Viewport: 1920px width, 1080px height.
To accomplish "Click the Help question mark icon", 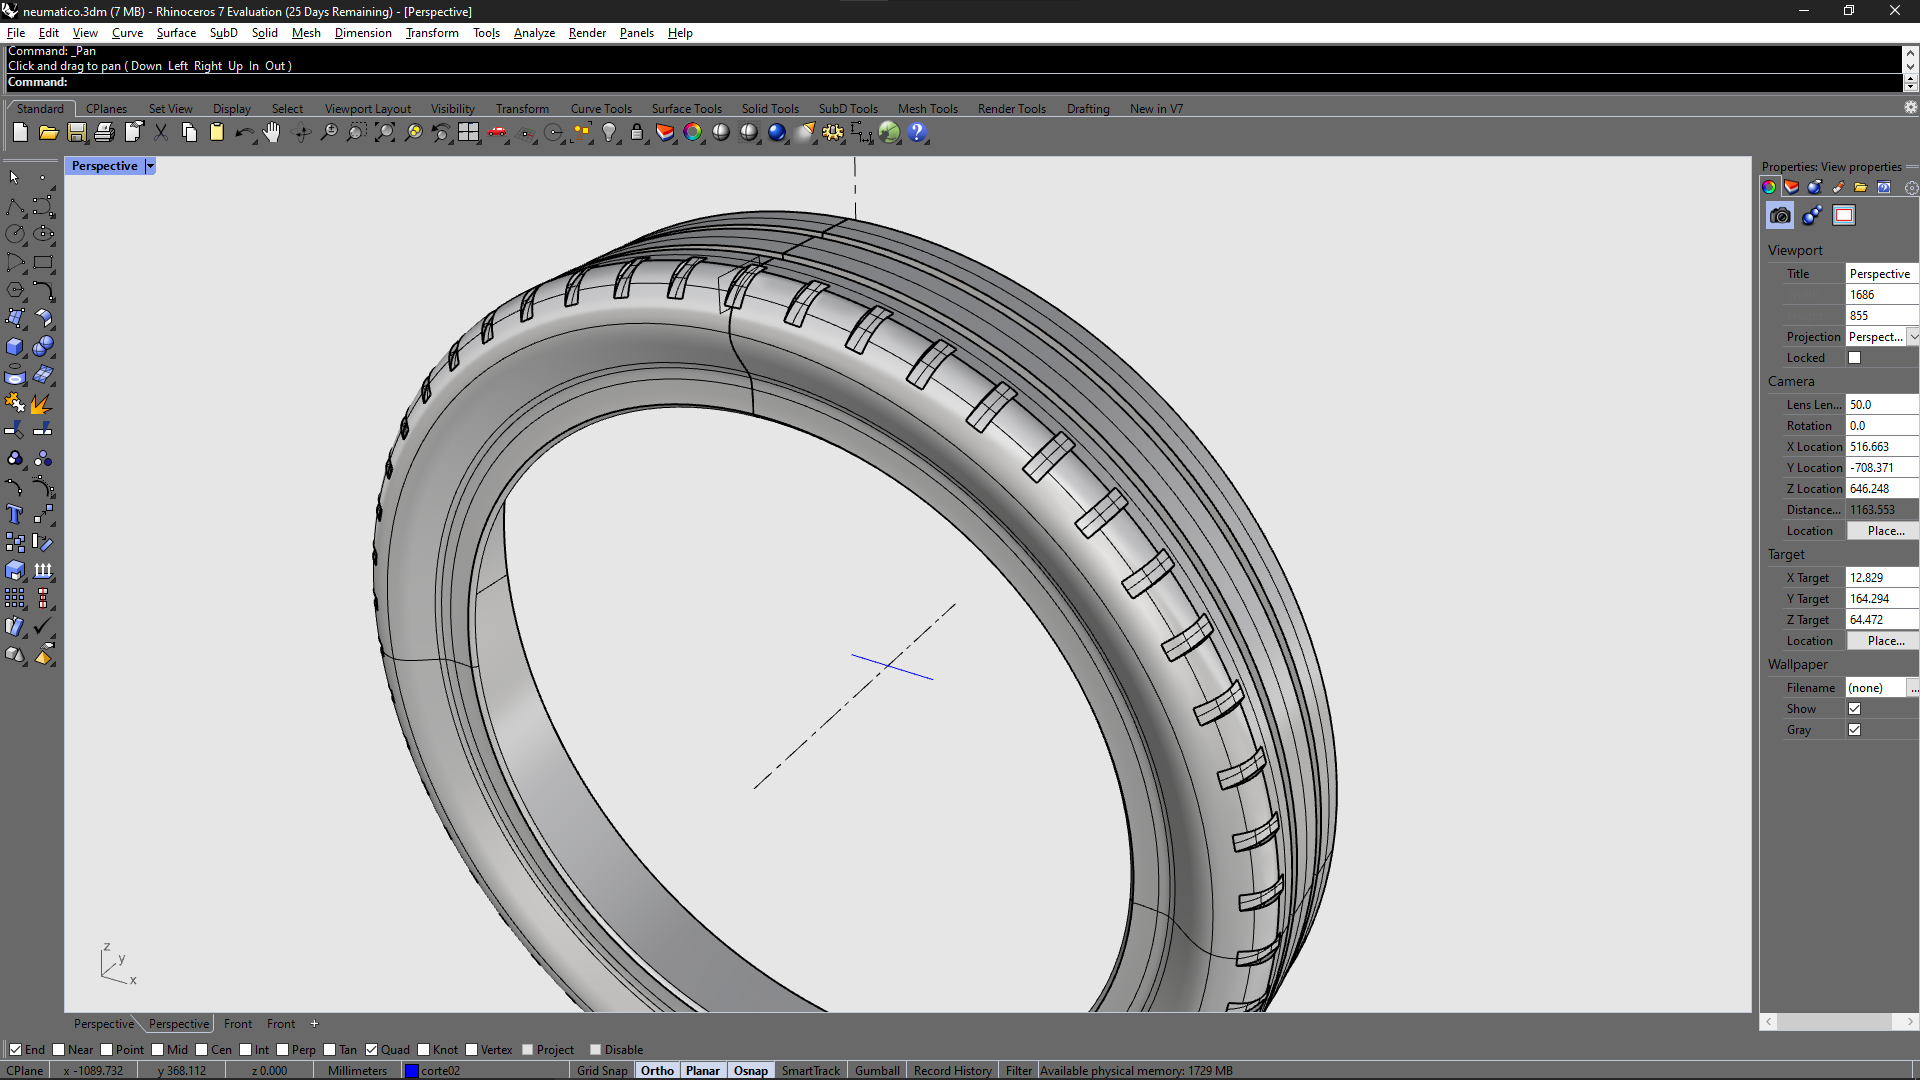I will coord(917,132).
